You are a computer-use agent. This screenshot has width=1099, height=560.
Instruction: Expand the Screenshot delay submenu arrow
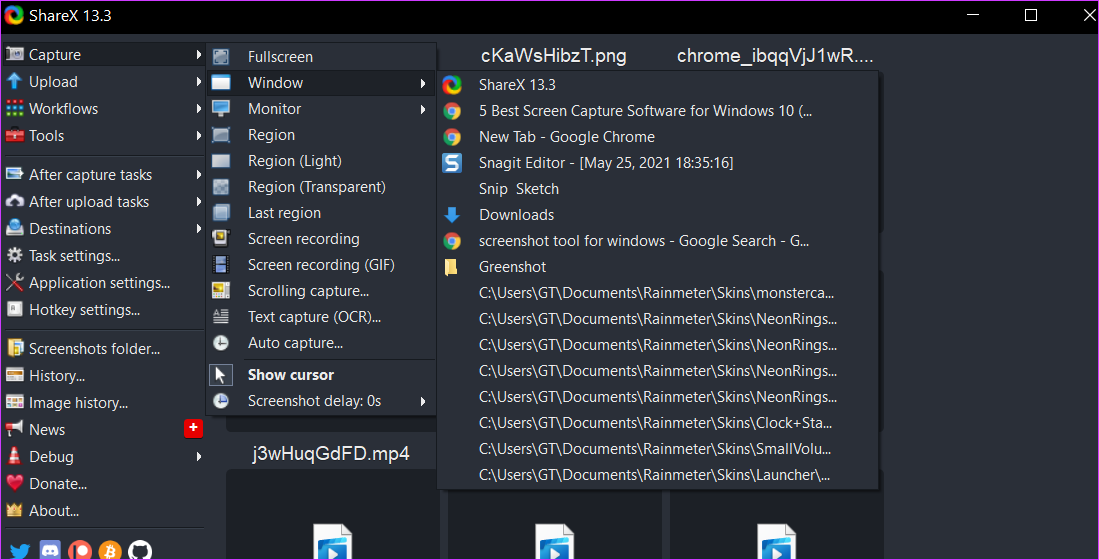[423, 402]
